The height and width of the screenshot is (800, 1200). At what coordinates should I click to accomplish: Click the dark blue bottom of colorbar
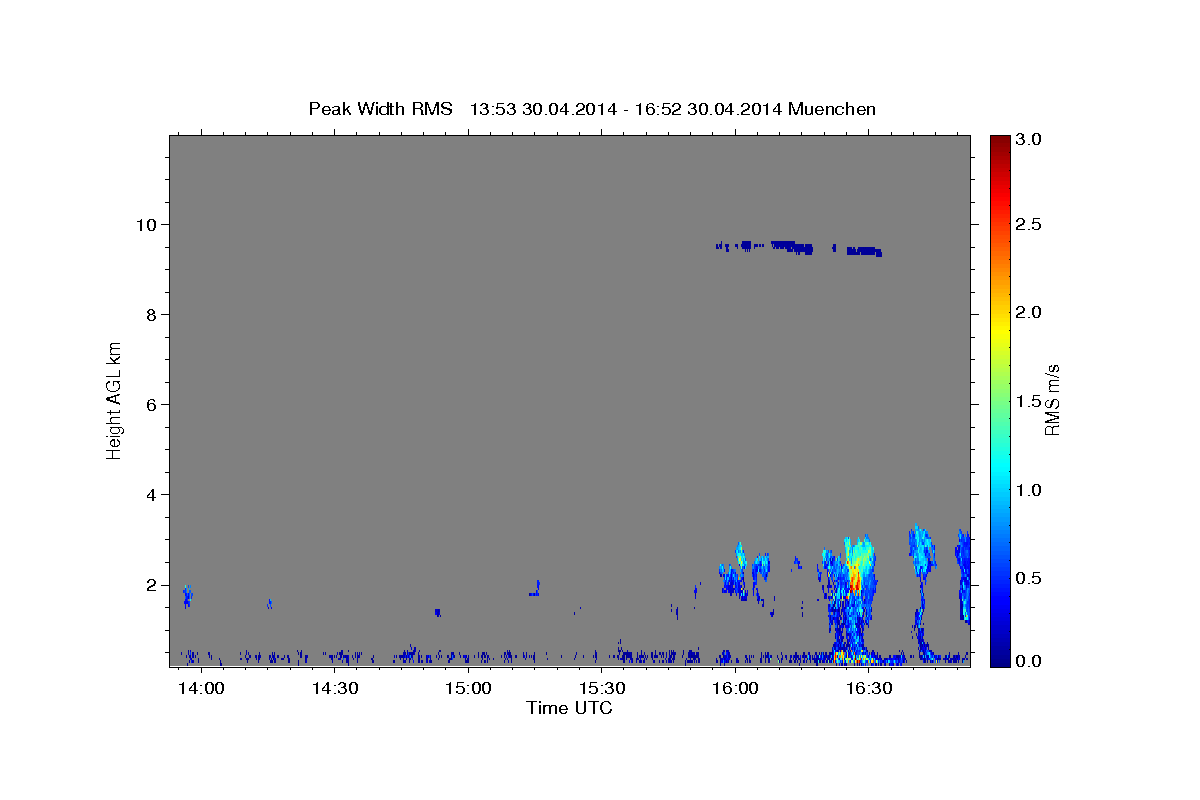coord(999,655)
